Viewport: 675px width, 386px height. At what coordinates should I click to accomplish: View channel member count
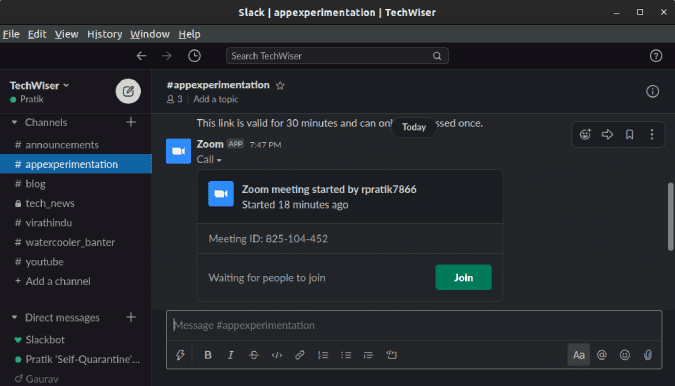click(x=174, y=99)
